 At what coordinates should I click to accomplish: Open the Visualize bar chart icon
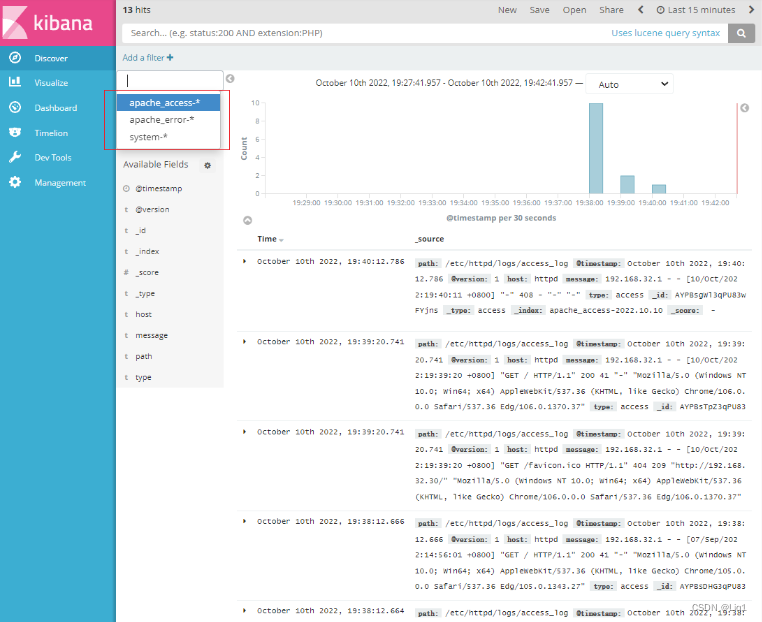pyautogui.click(x=15, y=82)
